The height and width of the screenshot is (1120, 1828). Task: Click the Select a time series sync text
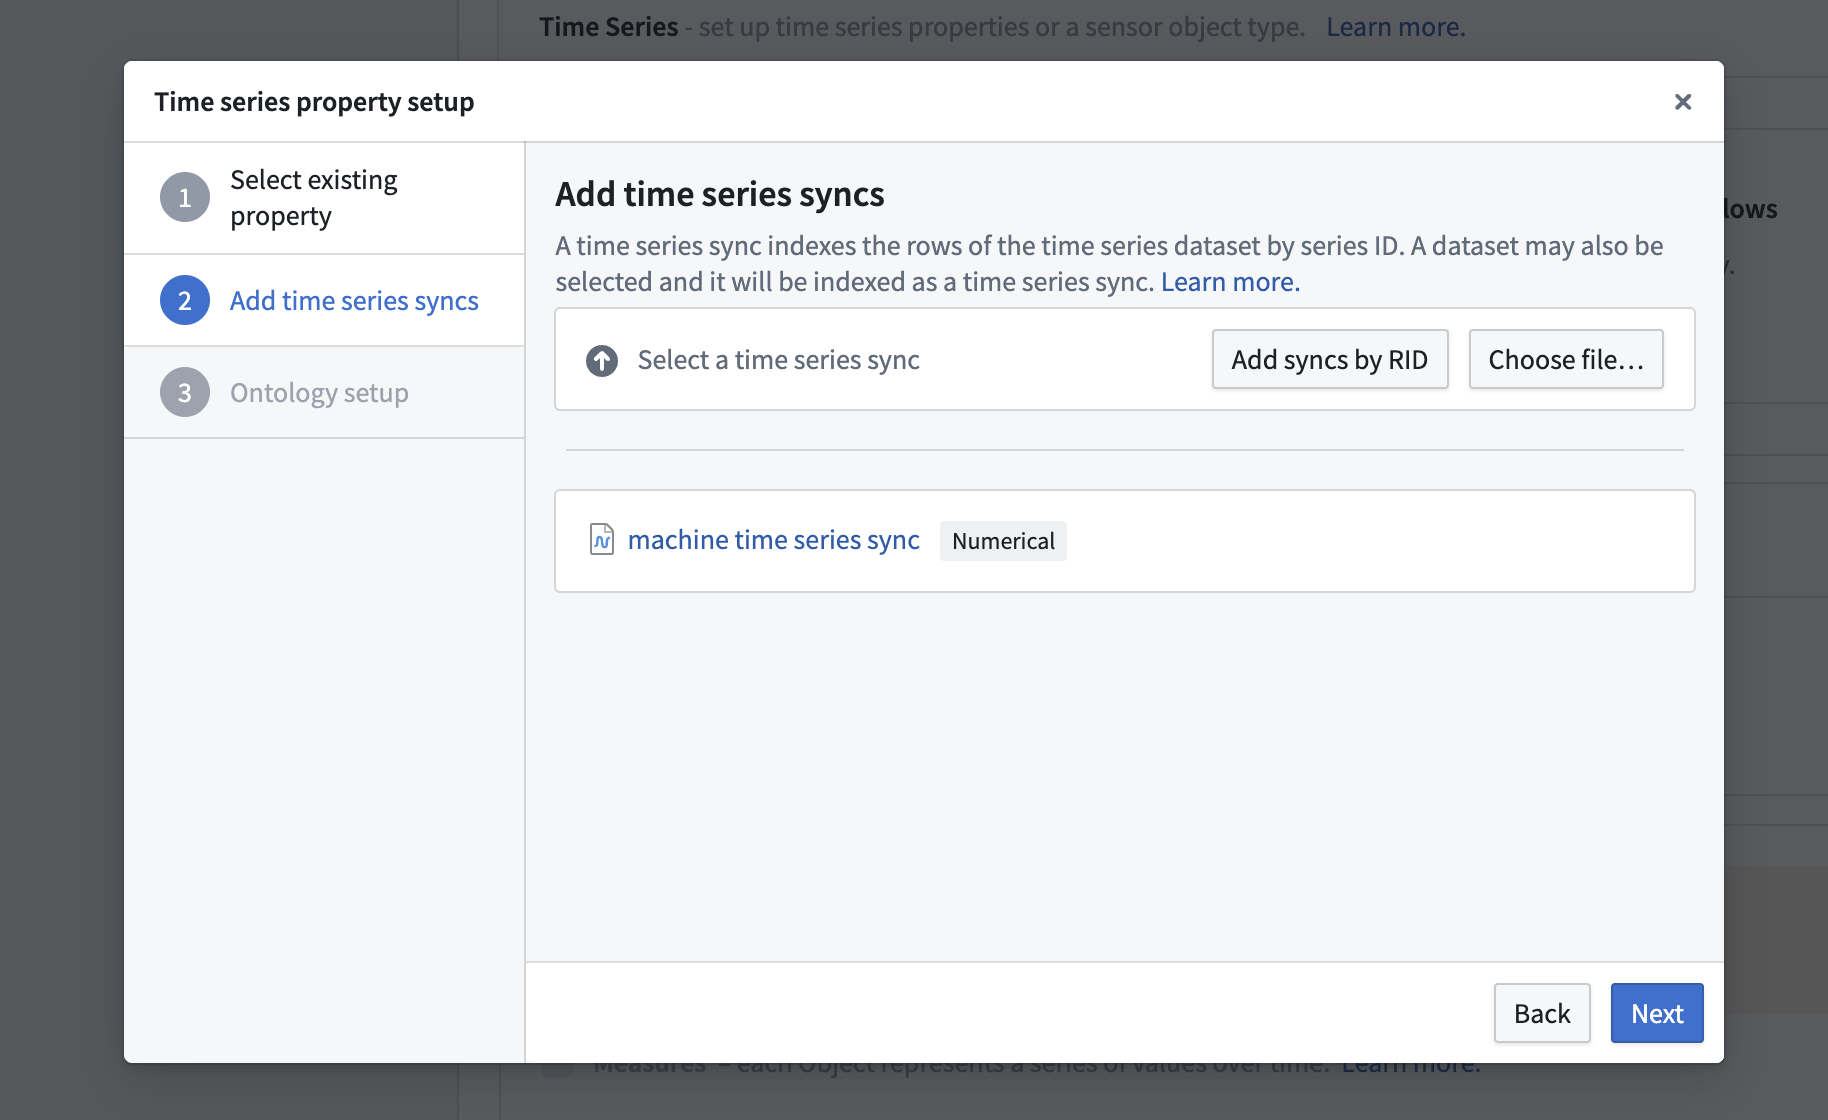779,360
